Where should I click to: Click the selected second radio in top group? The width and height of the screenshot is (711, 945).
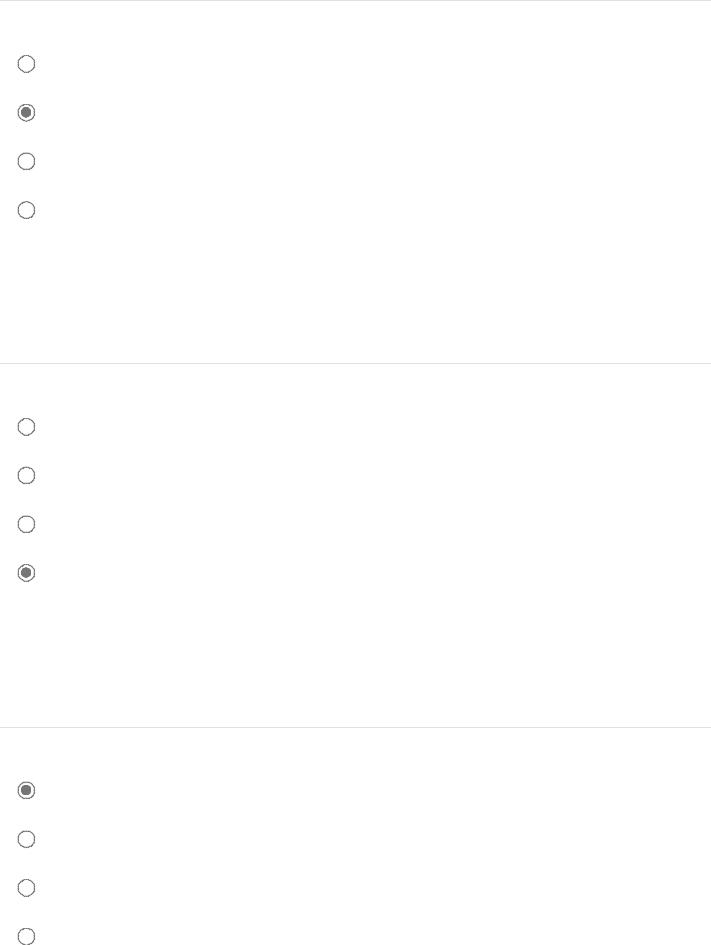(x=26, y=113)
